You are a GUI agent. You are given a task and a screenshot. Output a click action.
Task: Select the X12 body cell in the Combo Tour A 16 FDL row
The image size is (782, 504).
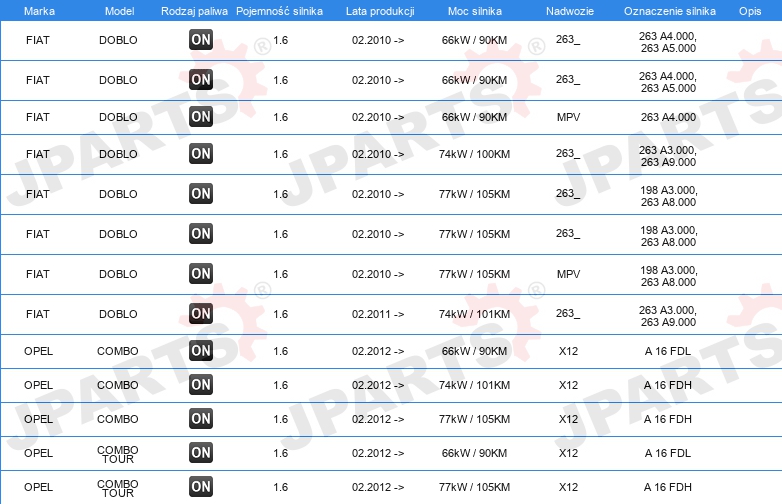click(x=569, y=453)
